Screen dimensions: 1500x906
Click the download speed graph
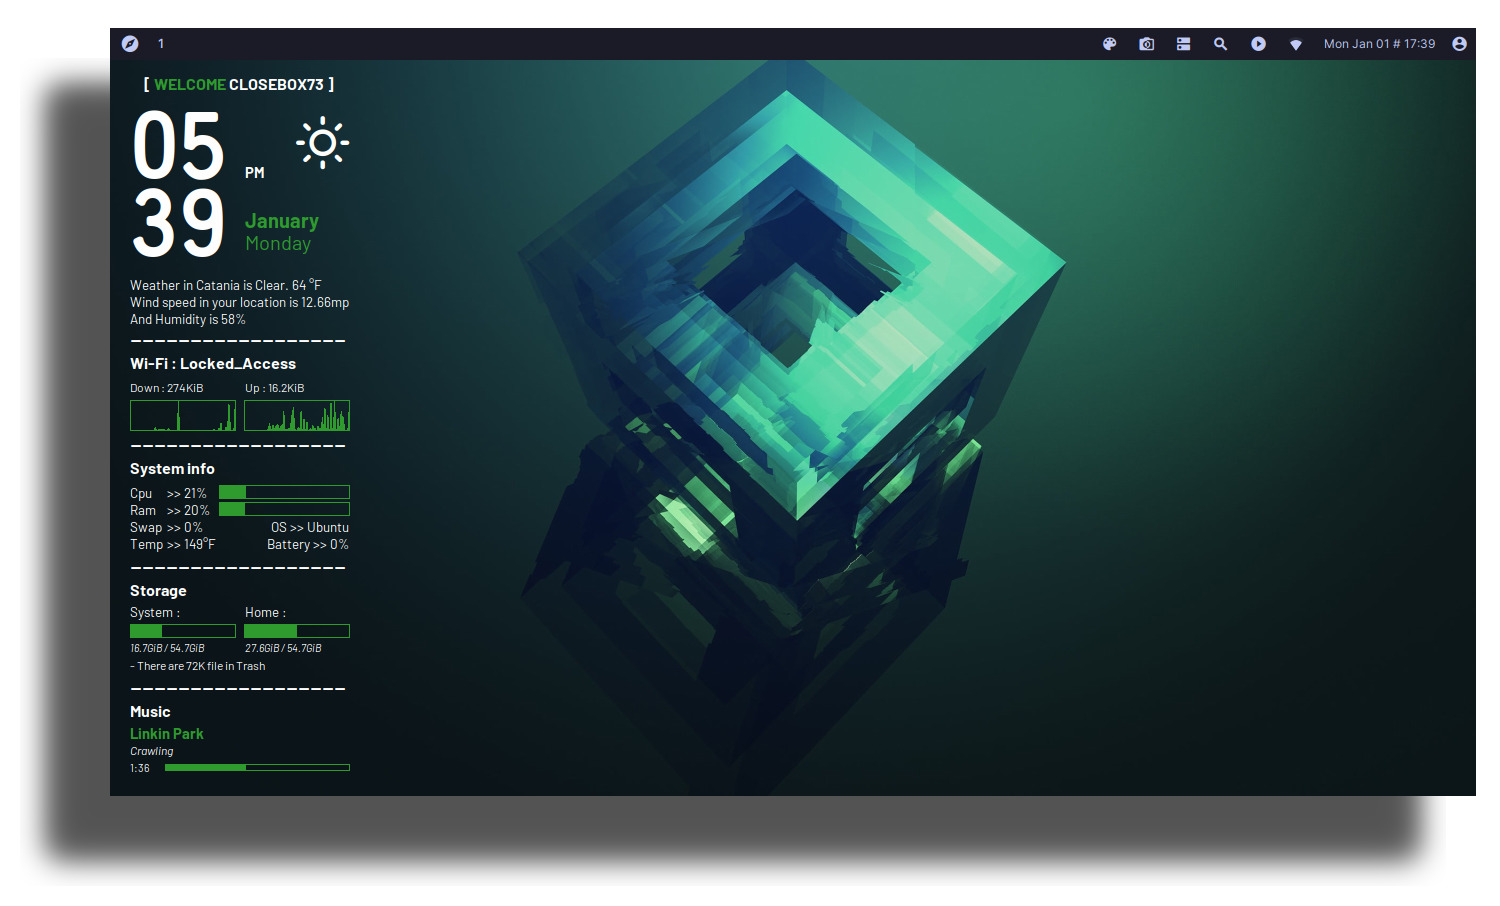183,416
